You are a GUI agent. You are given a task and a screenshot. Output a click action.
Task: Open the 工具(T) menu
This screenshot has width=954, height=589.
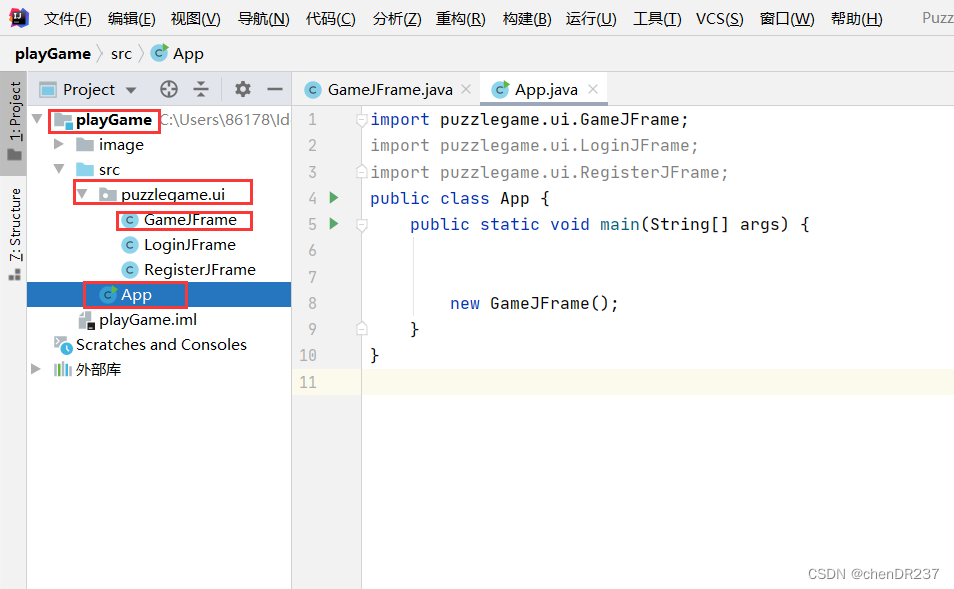657,19
